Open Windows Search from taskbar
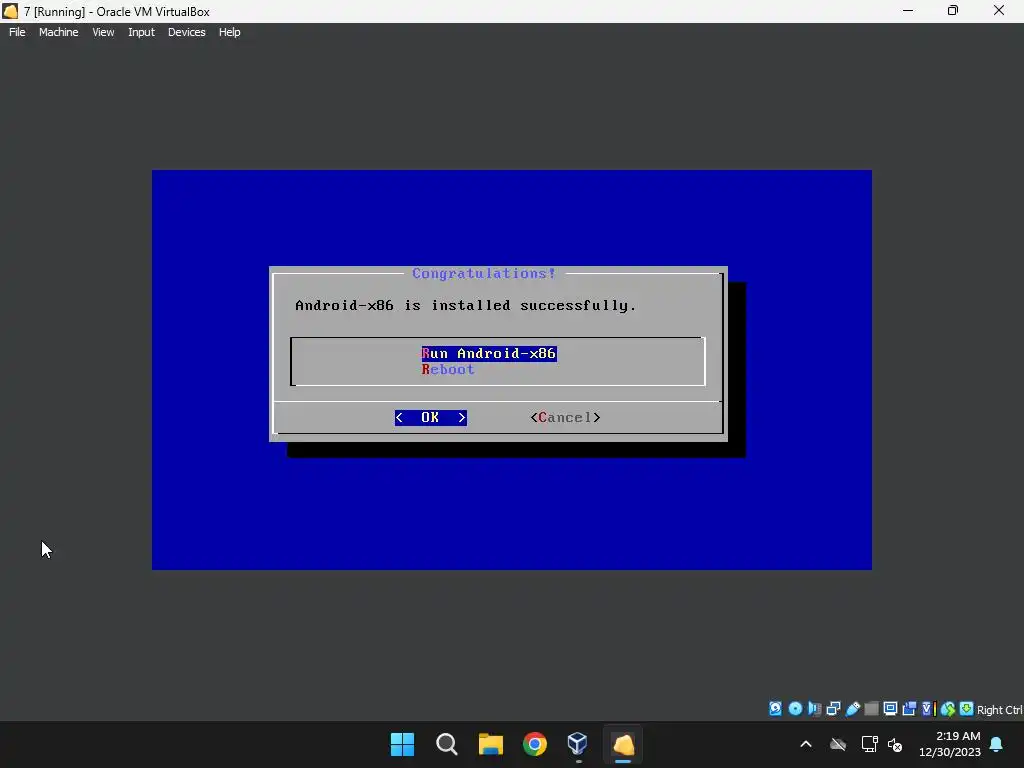1024x768 pixels. pyautogui.click(x=447, y=744)
